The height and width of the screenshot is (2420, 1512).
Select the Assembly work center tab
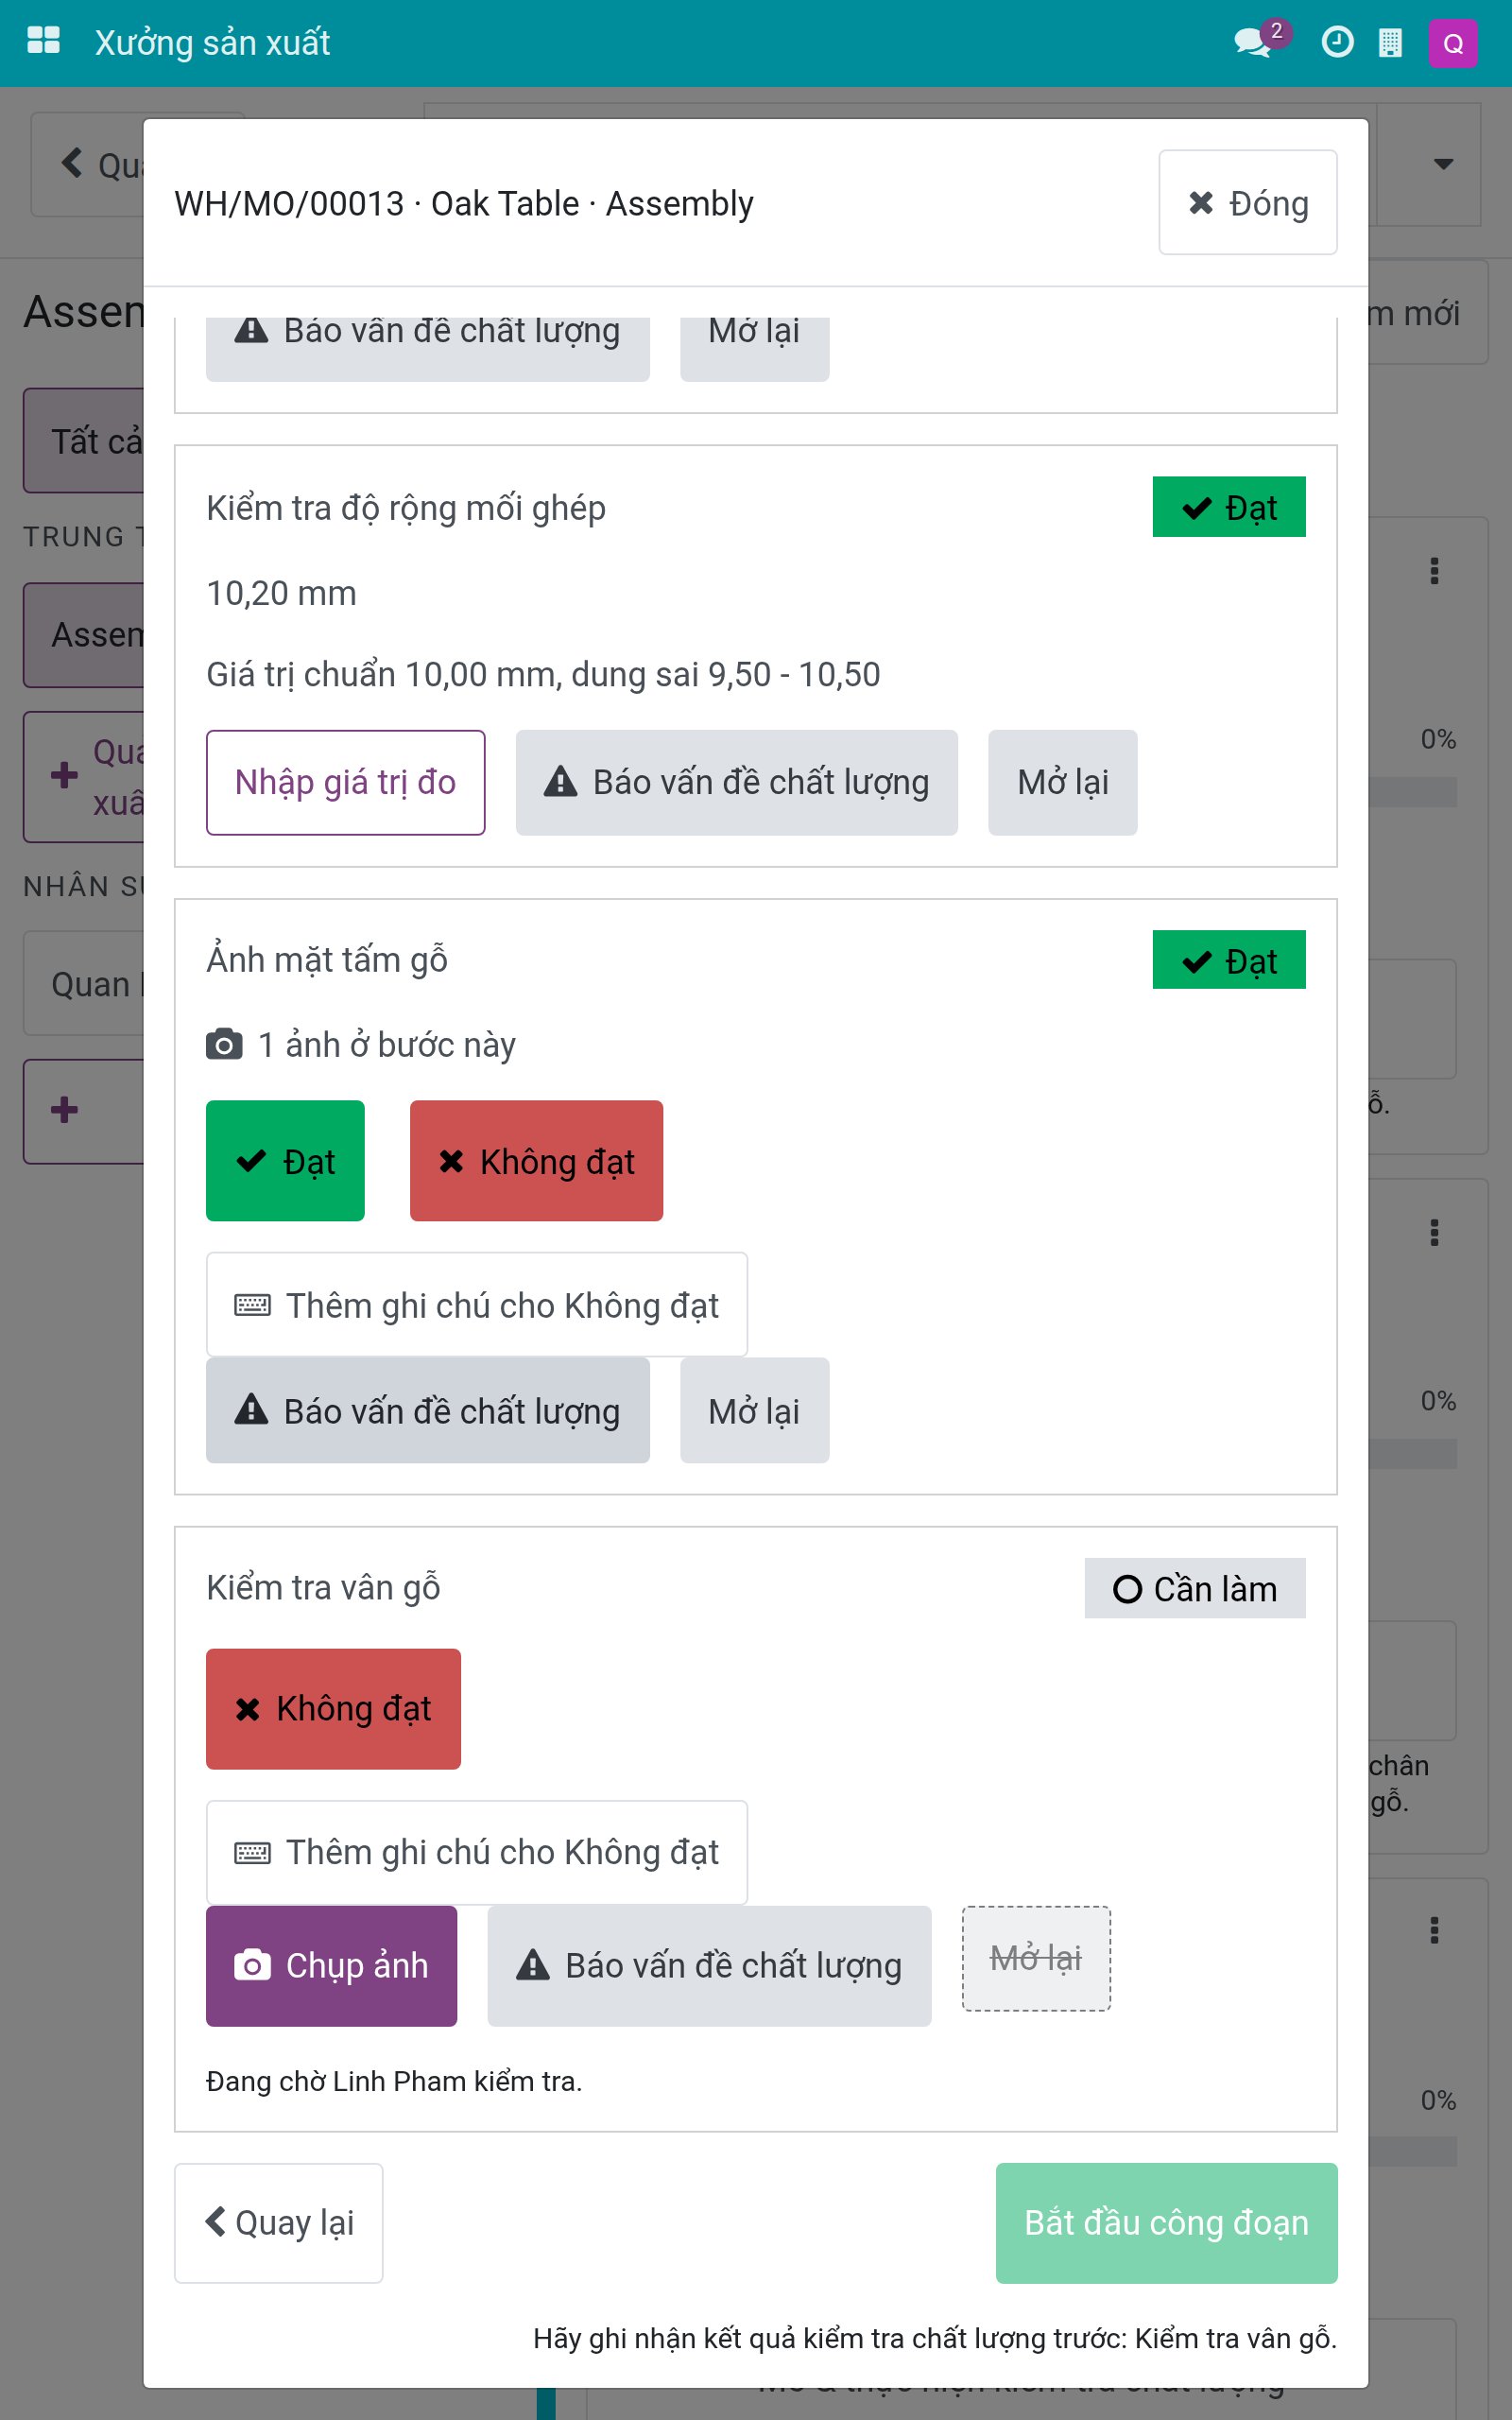[85, 634]
